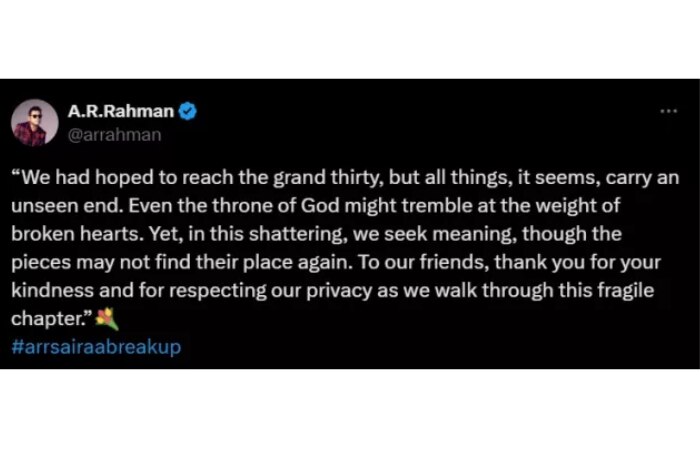The width and height of the screenshot is (700, 472).
Task: Click the phrase "we seek meaning"
Action: [x=435, y=234]
